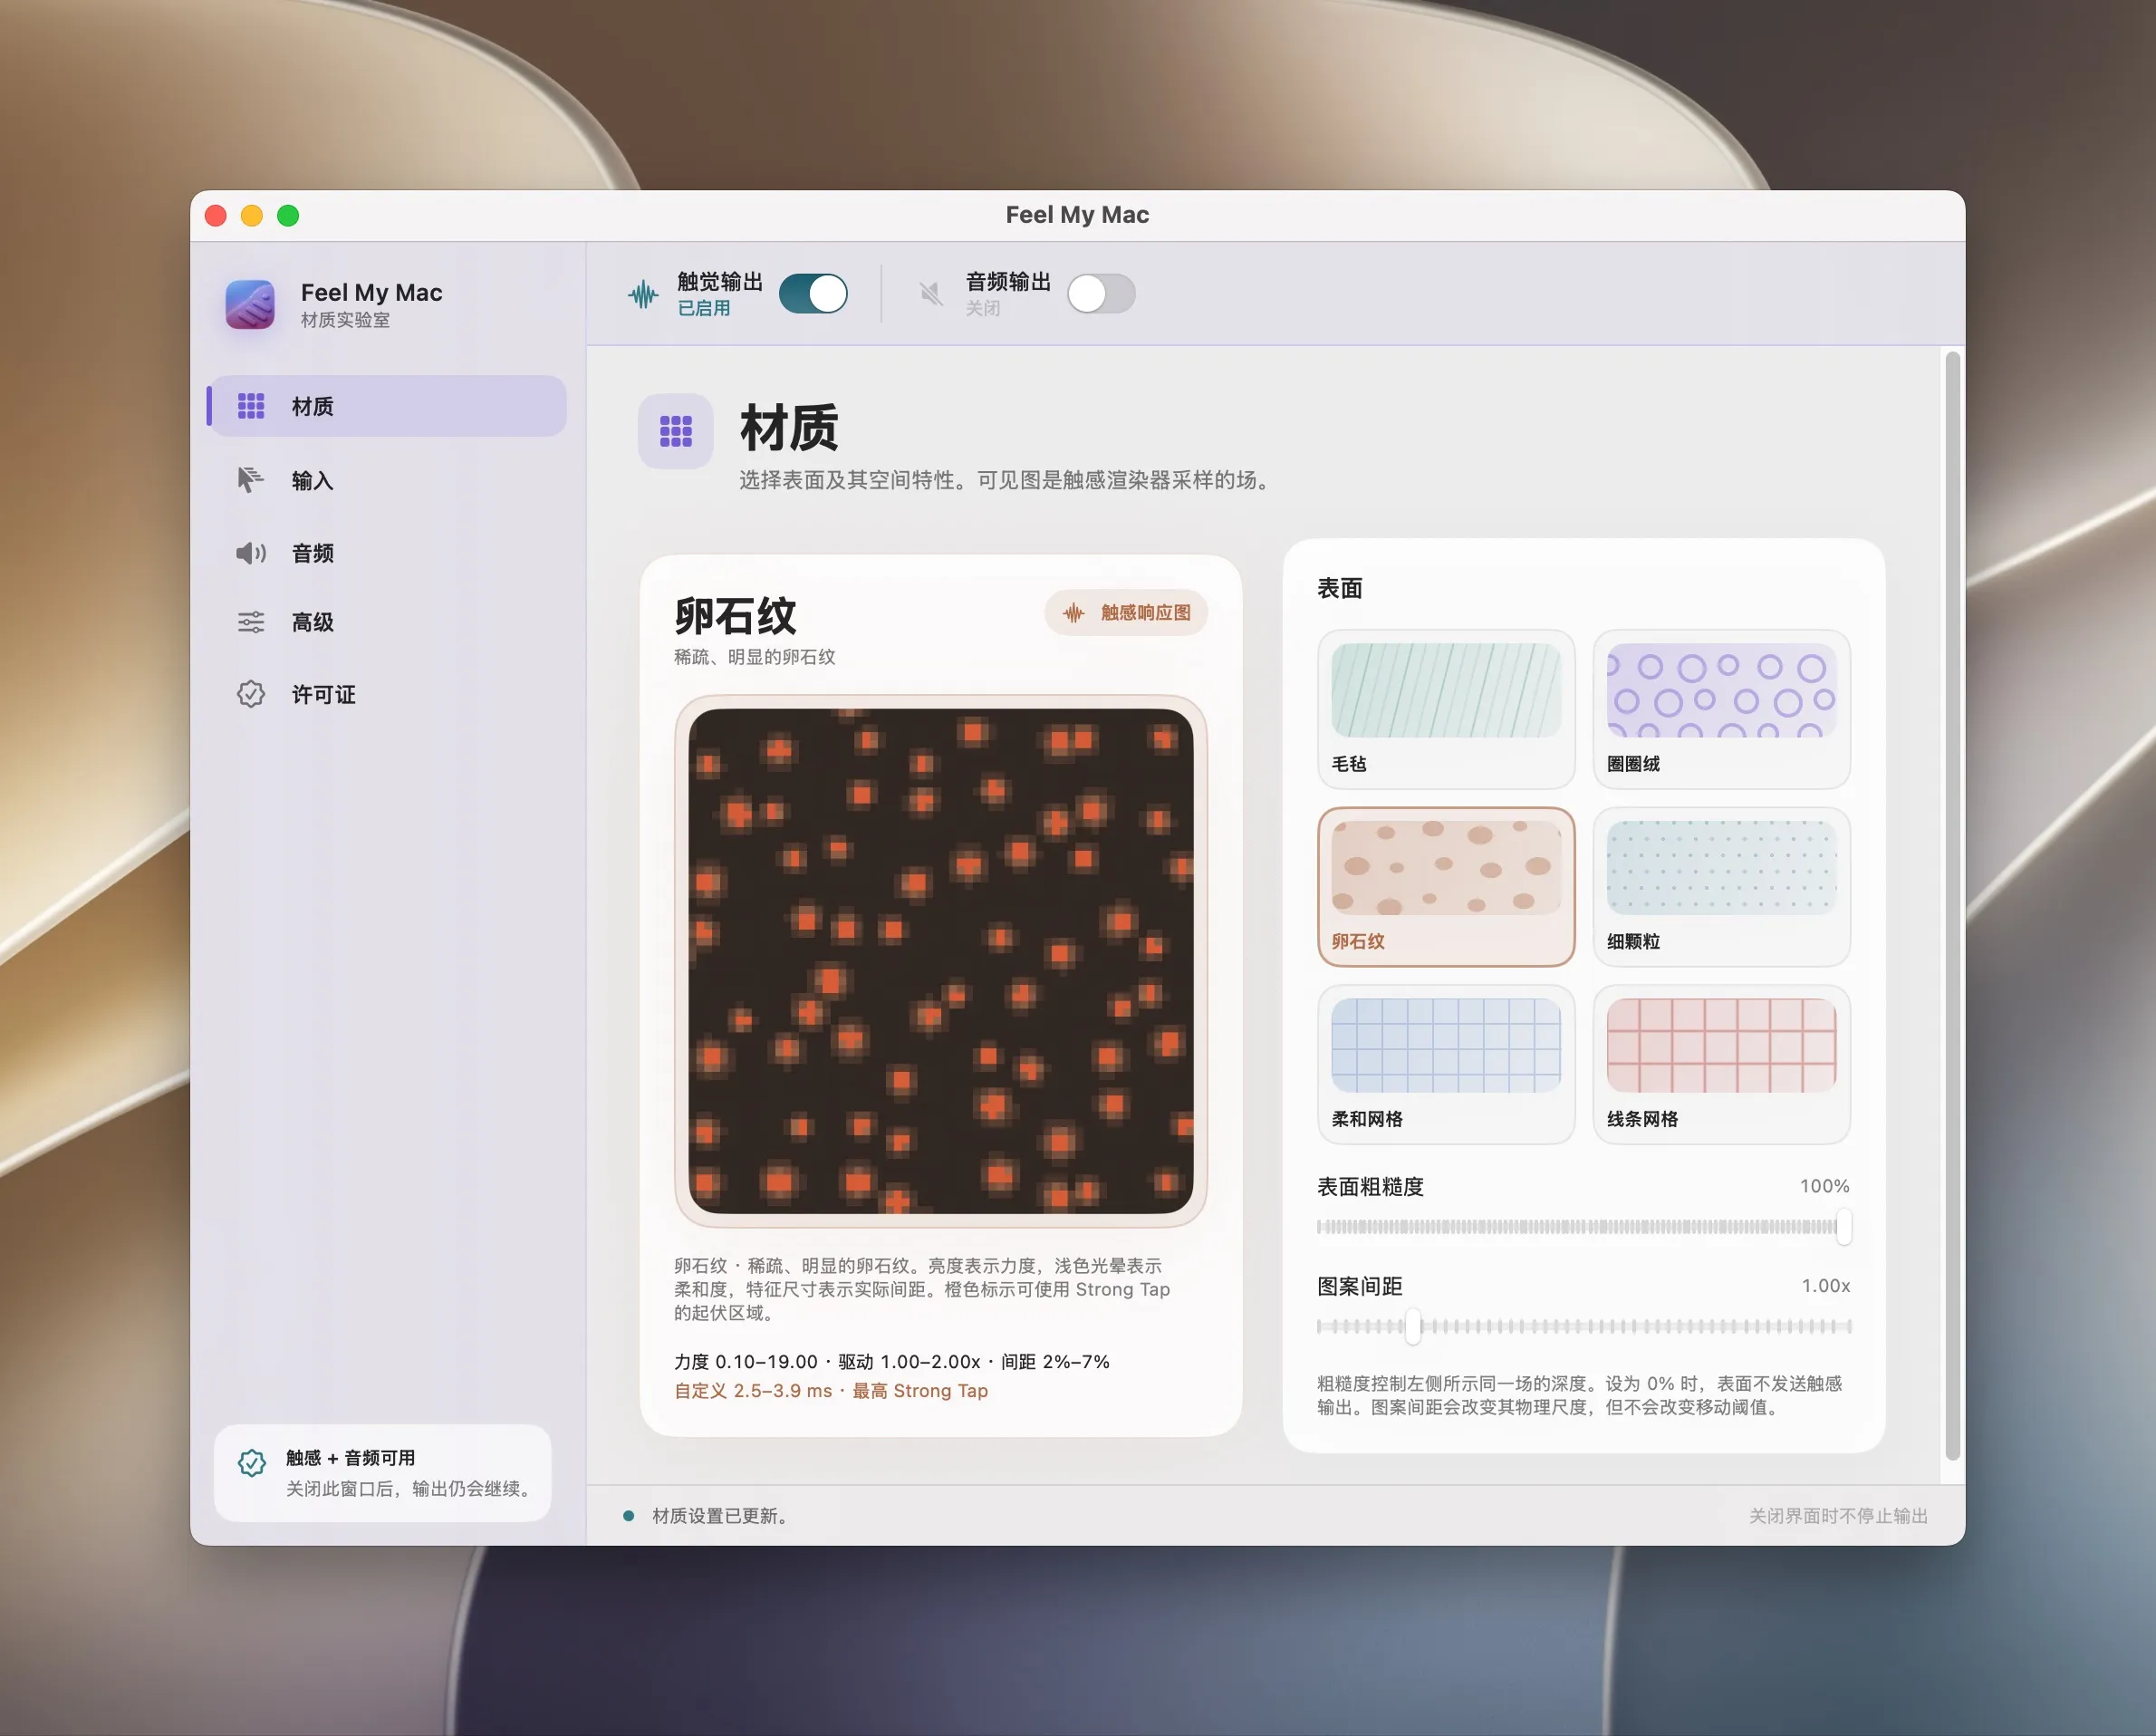The image size is (2156, 1736).
Task: Click the 表面 section heading
Action: pyautogui.click(x=1340, y=588)
